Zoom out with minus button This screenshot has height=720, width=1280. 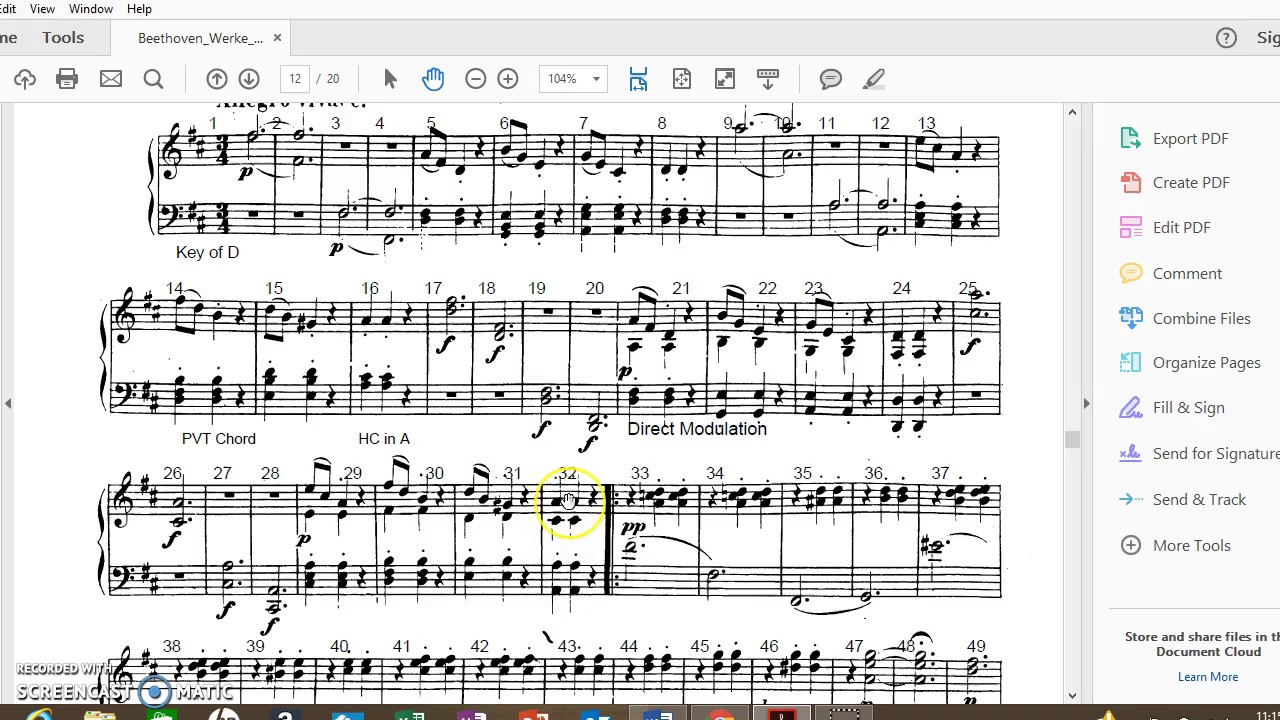476,79
